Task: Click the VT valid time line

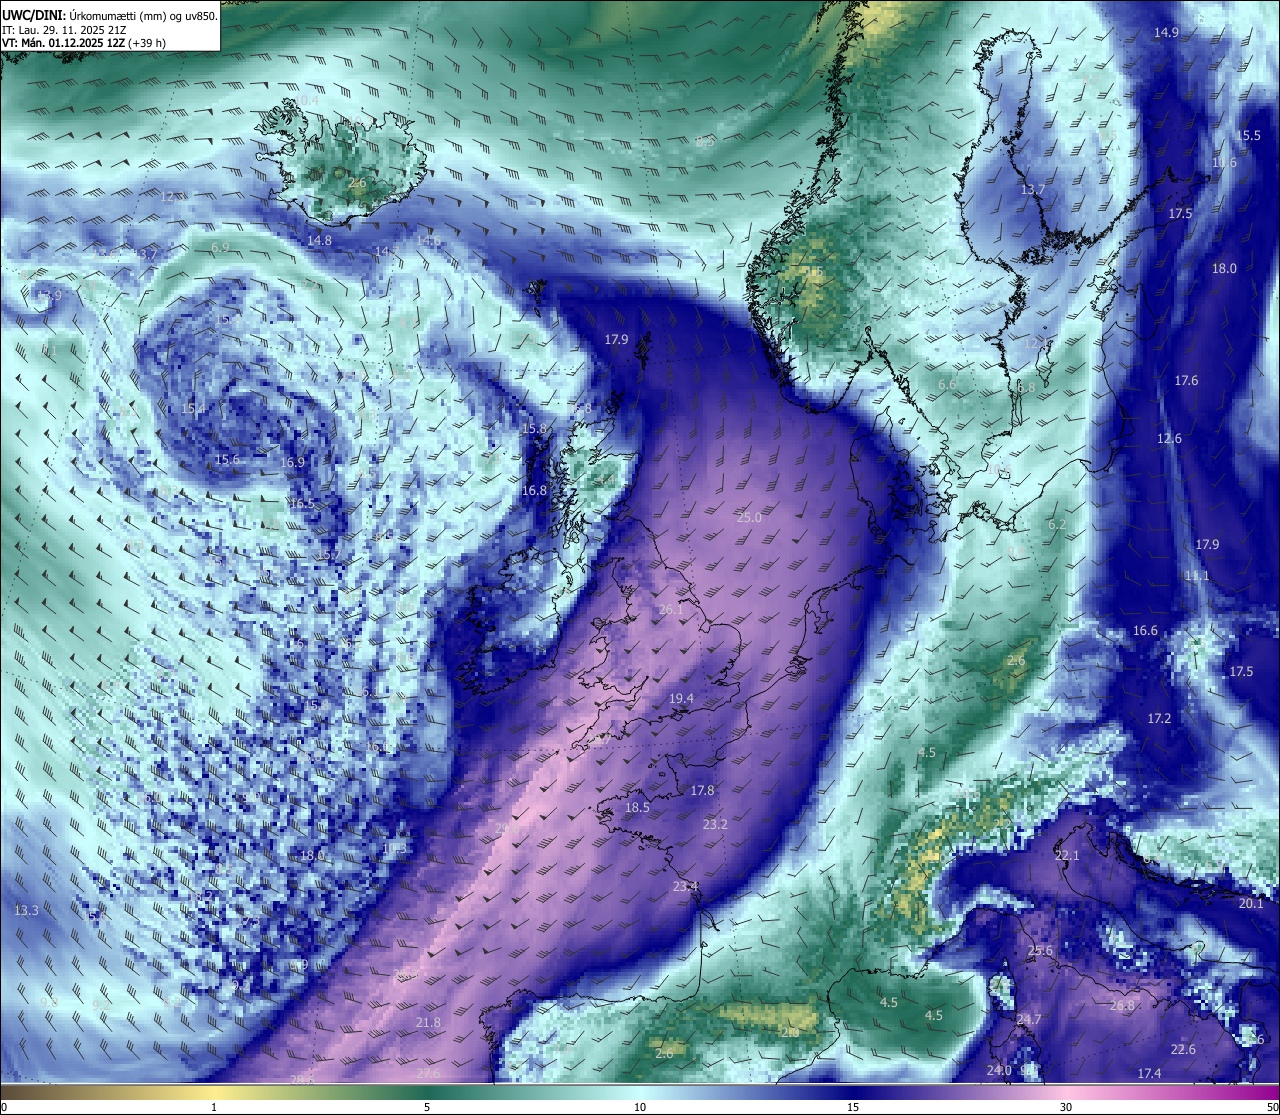Action: 84,43
